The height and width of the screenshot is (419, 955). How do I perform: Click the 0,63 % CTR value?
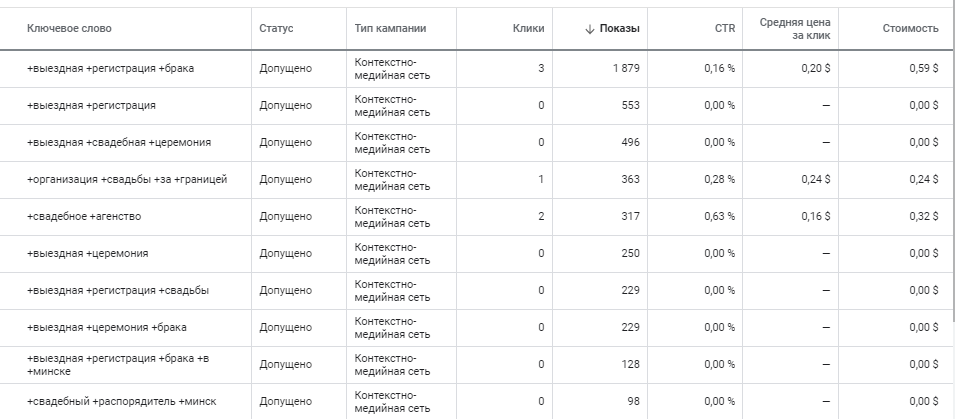click(719, 216)
